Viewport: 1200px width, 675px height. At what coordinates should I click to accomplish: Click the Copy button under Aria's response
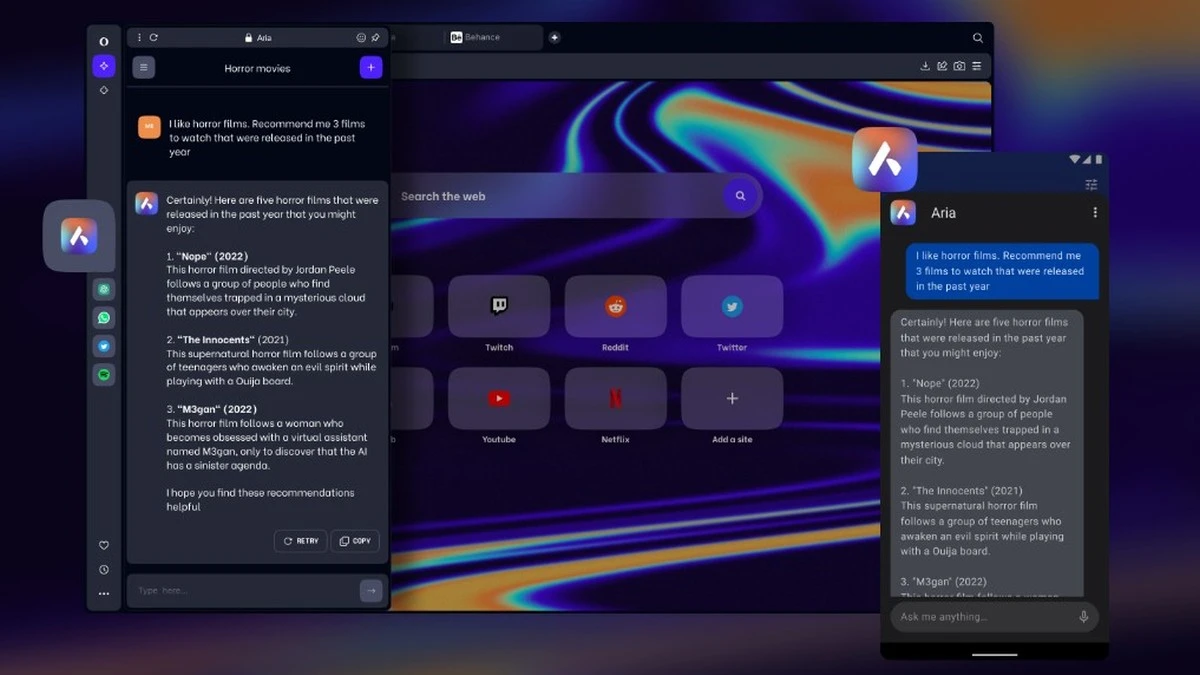[x=355, y=541]
